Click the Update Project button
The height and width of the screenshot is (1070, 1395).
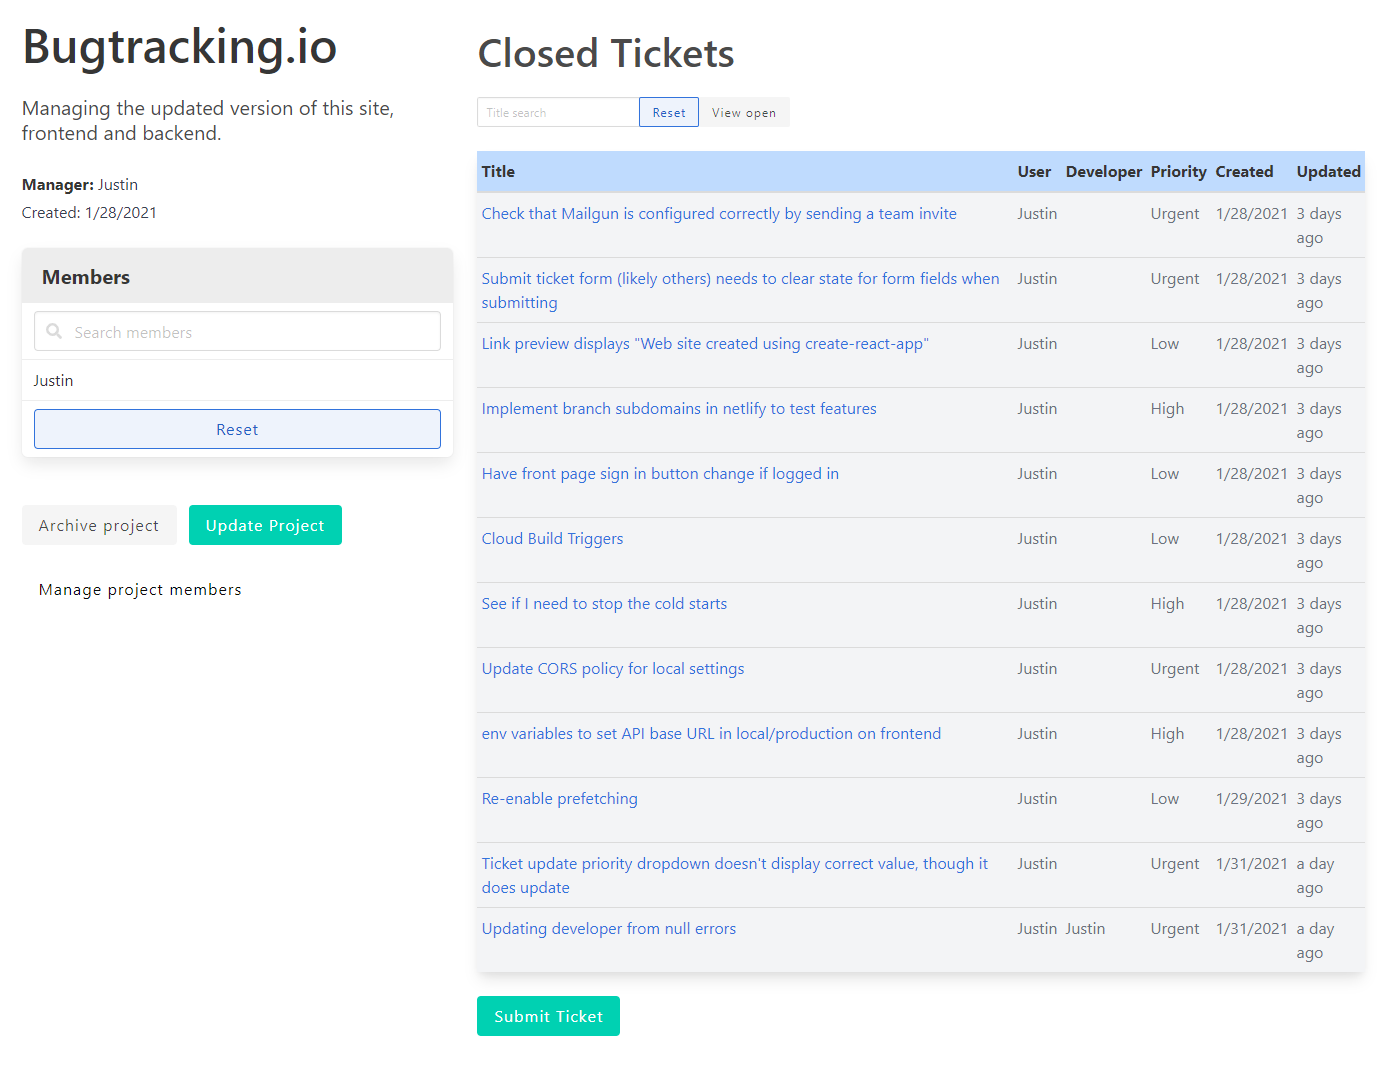click(265, 526)
